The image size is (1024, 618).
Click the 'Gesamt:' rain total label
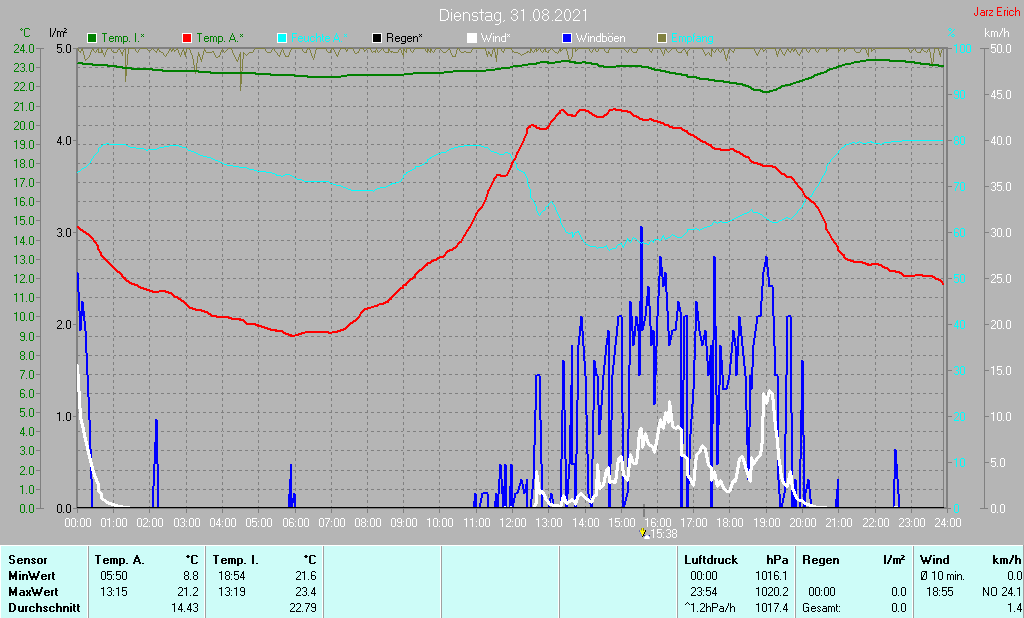click(x=822, y=608)
